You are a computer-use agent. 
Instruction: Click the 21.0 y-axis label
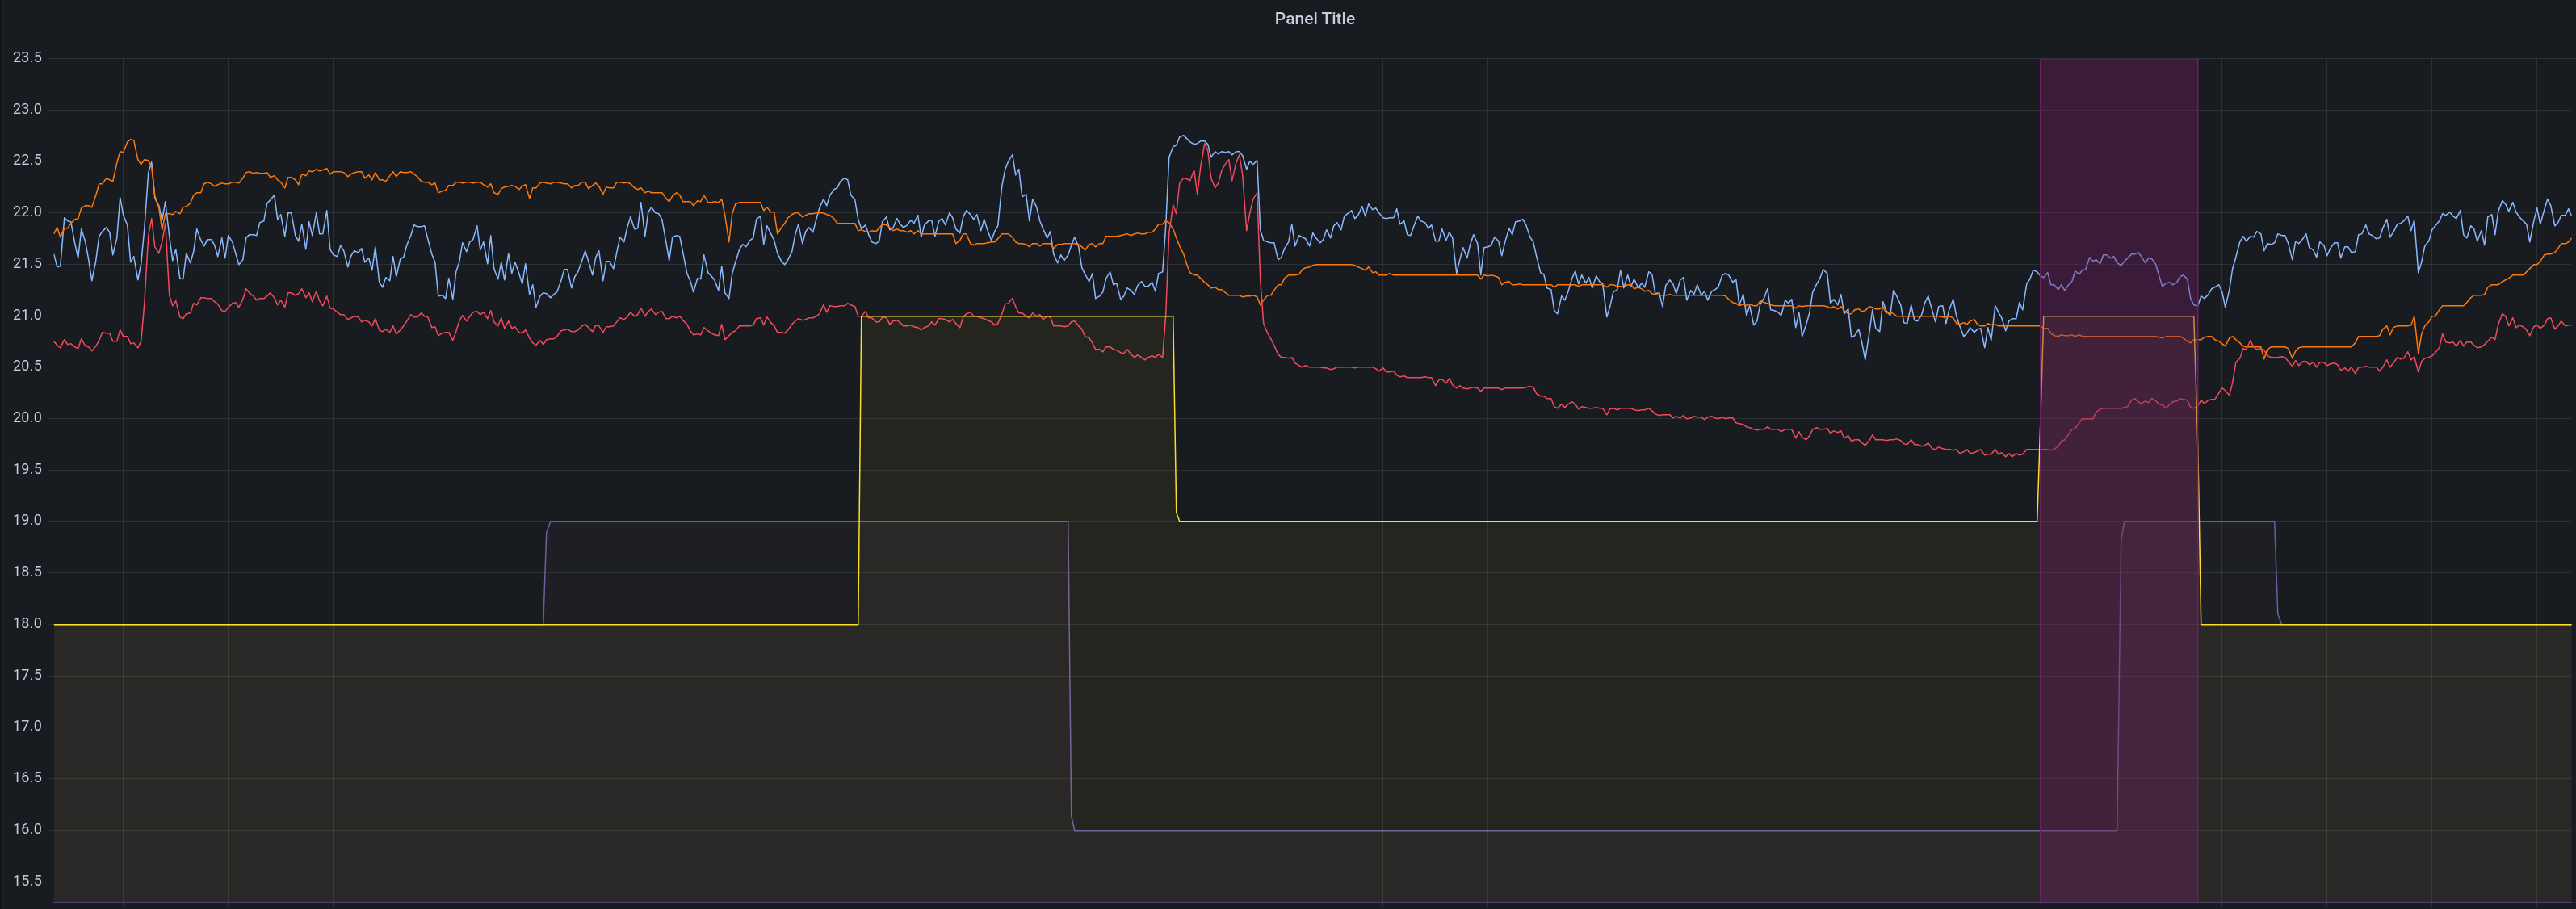[27, 315]
